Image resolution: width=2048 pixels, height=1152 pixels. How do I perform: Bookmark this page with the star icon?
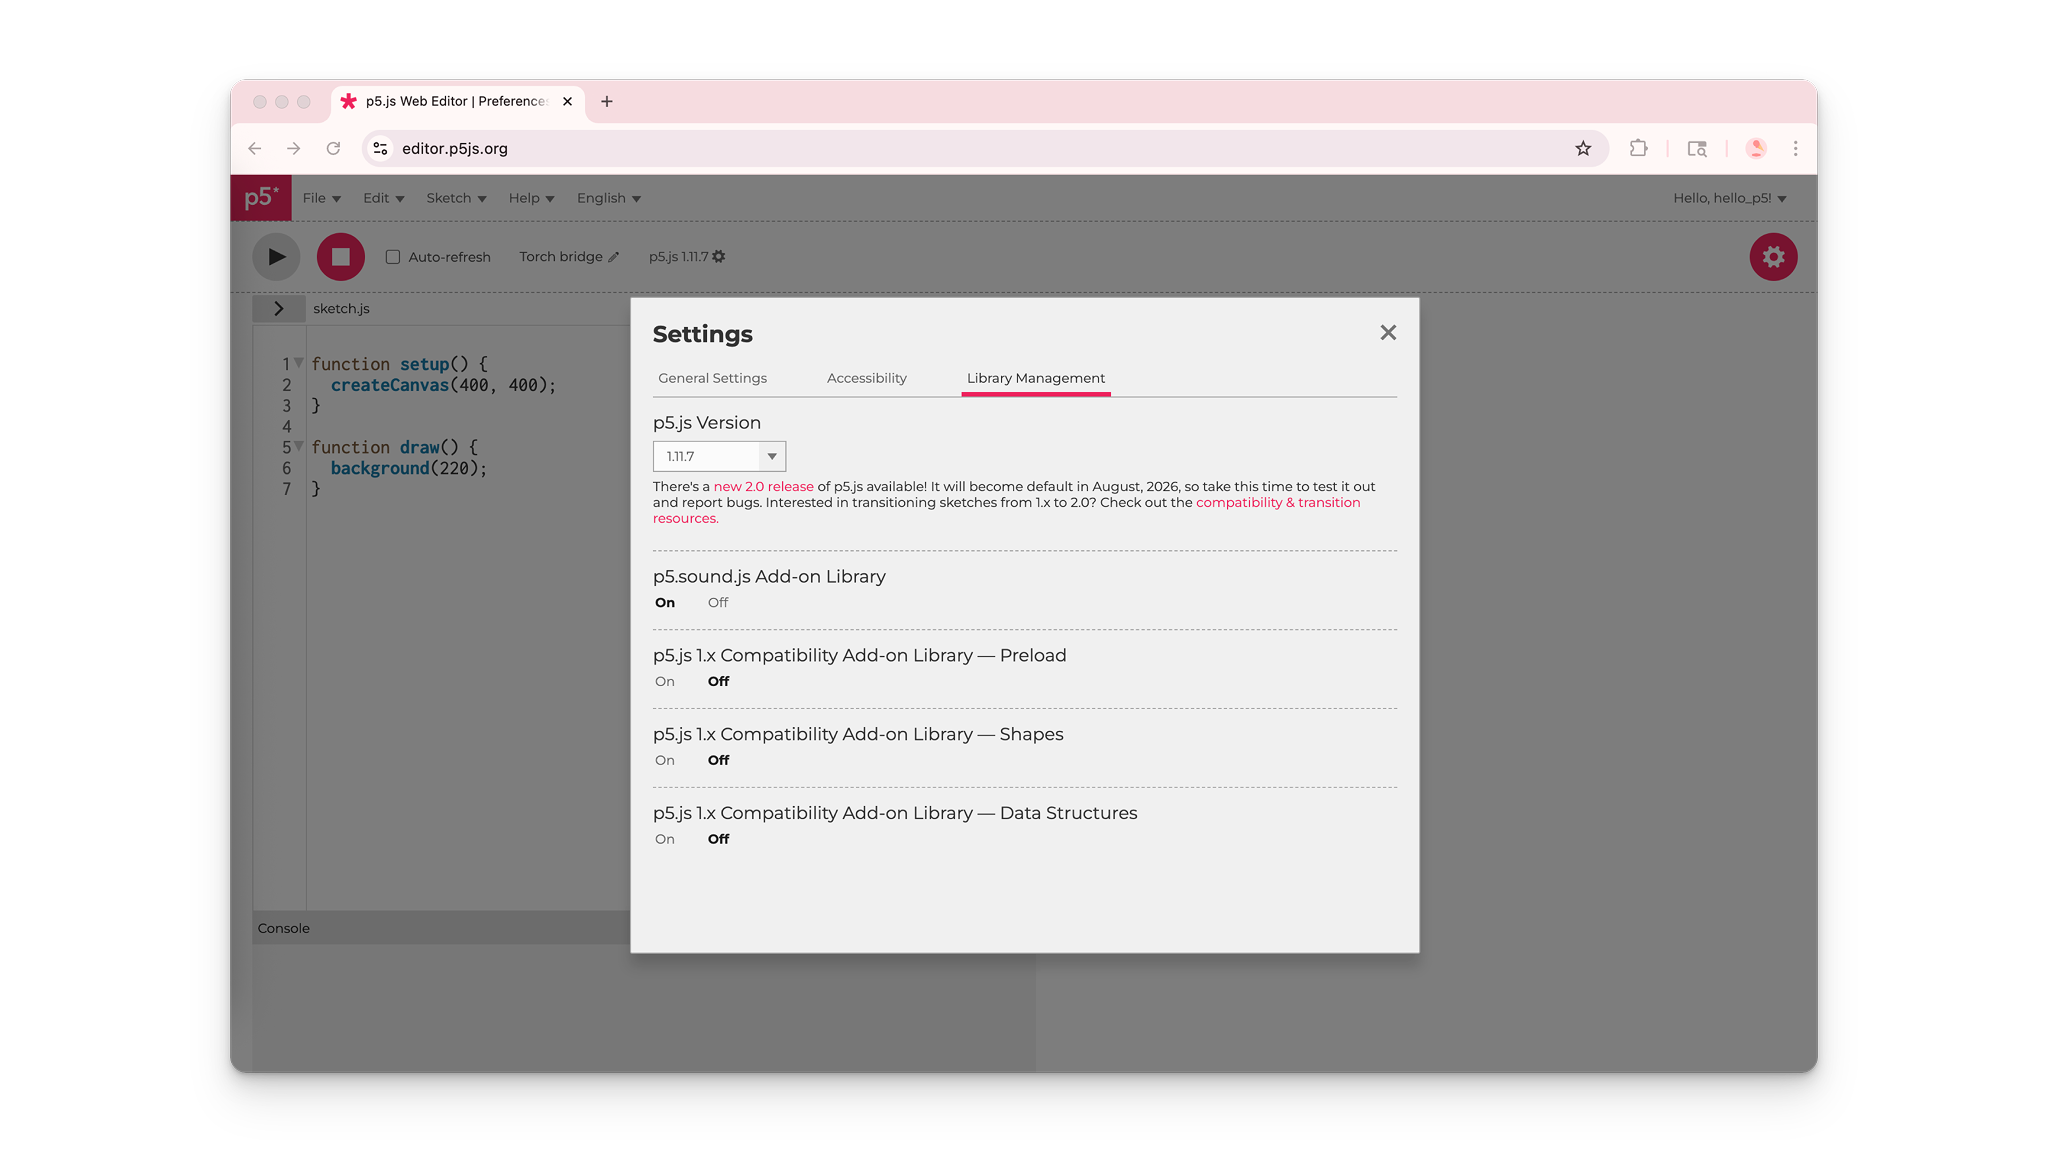[x=1583, y=148]
